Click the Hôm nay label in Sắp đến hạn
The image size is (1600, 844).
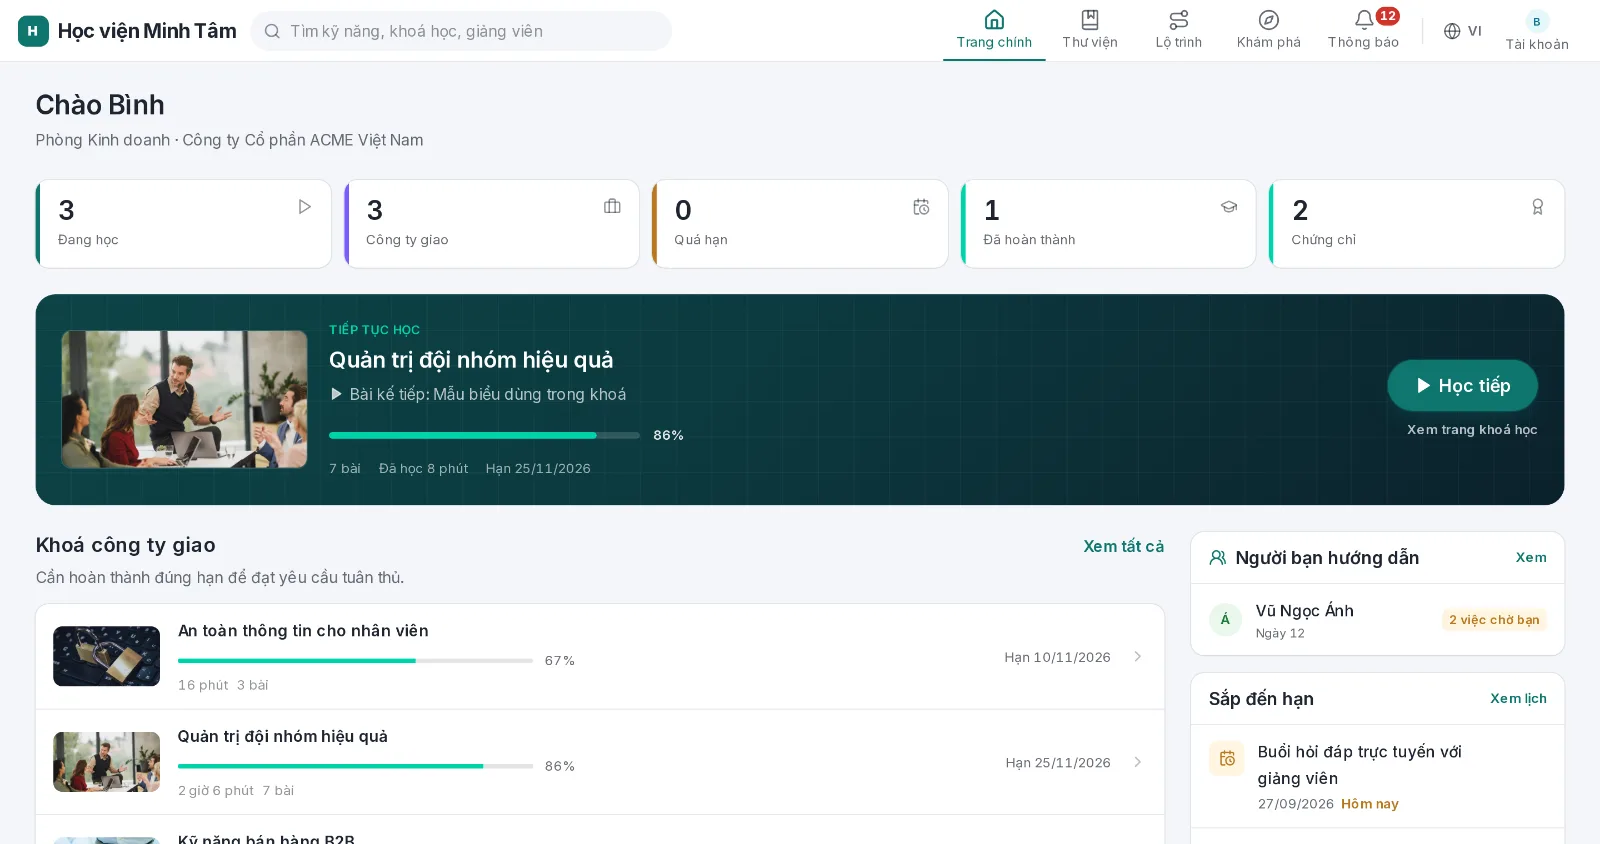[1370, 804]
